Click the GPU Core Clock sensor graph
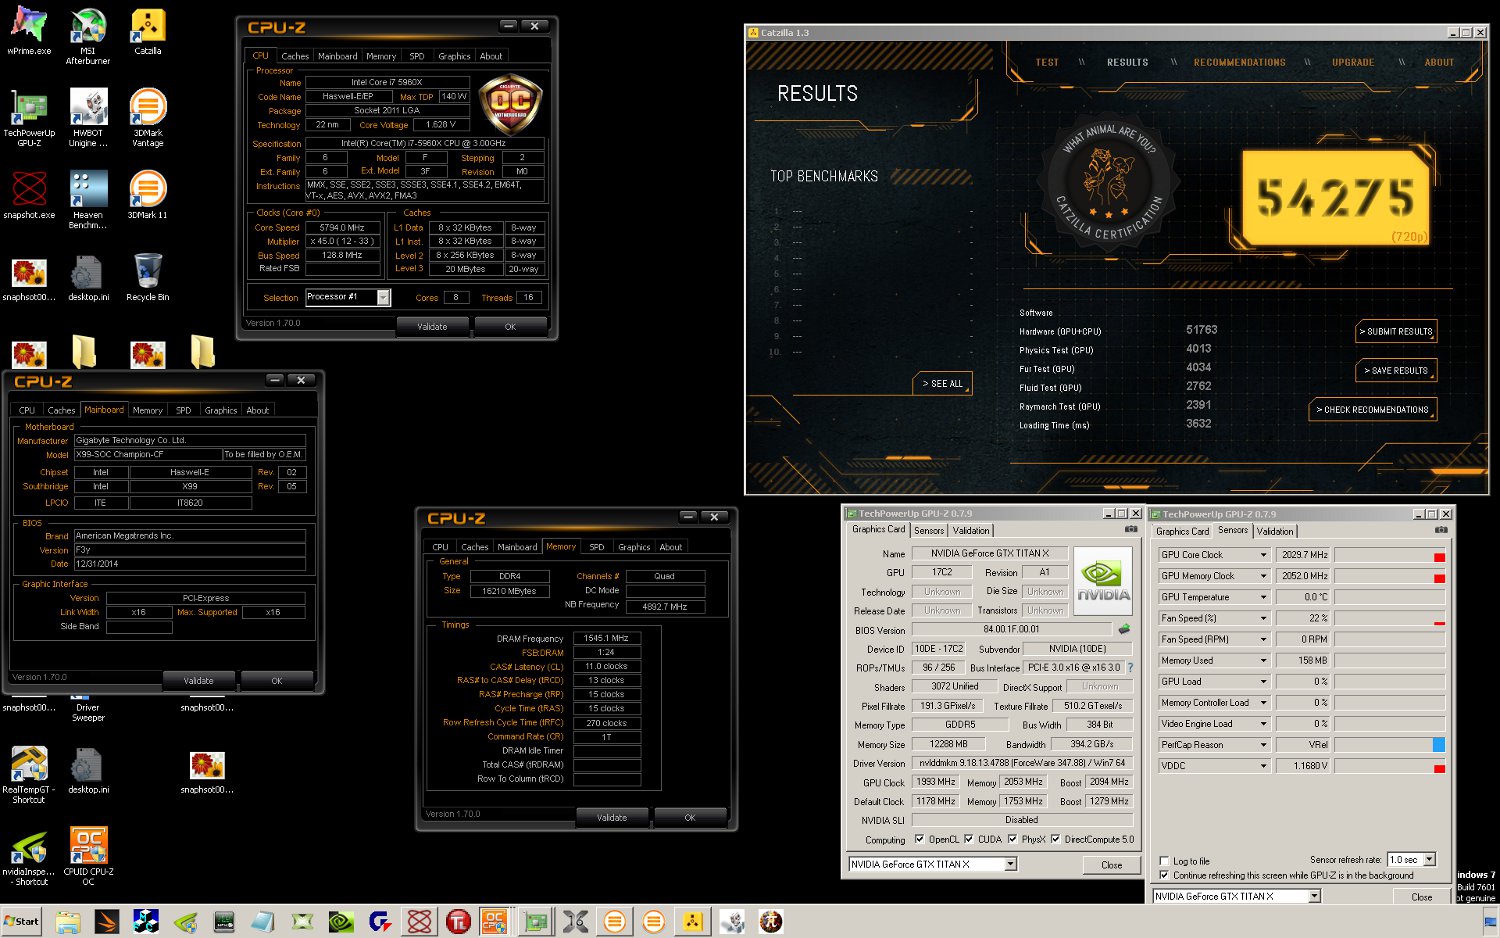The image size is (1500, 938). coord(1390,555)
